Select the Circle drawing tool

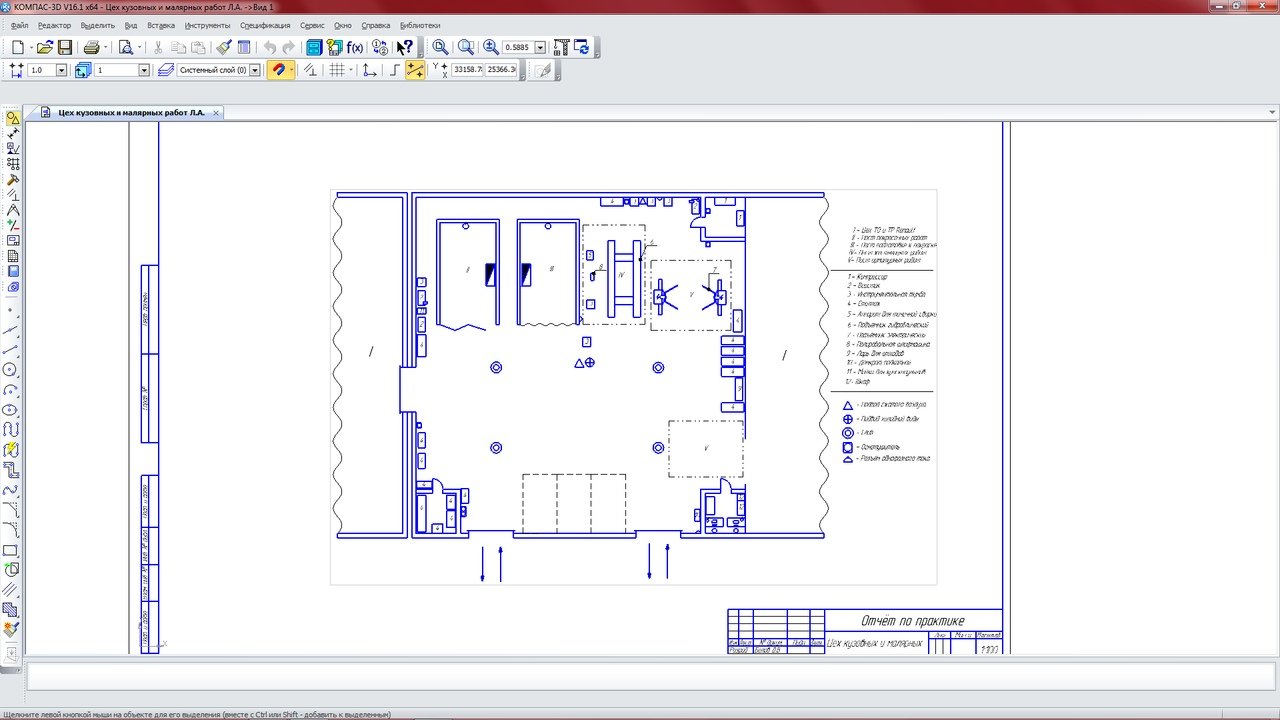pos(11,369)
